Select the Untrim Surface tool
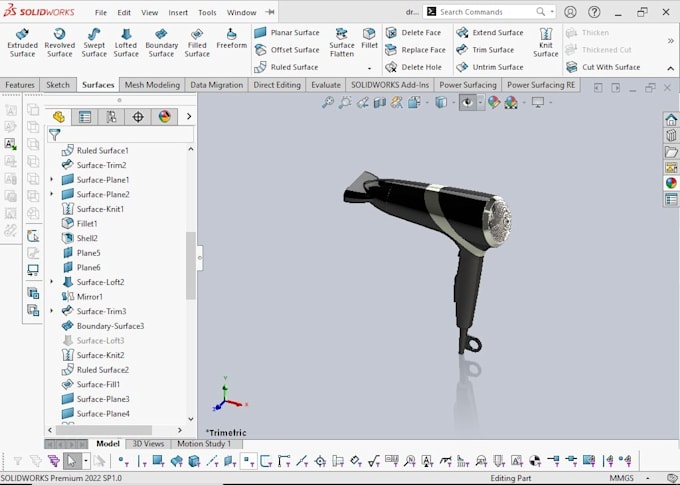The height and width of the screenshot is (485, 680). 490,67
